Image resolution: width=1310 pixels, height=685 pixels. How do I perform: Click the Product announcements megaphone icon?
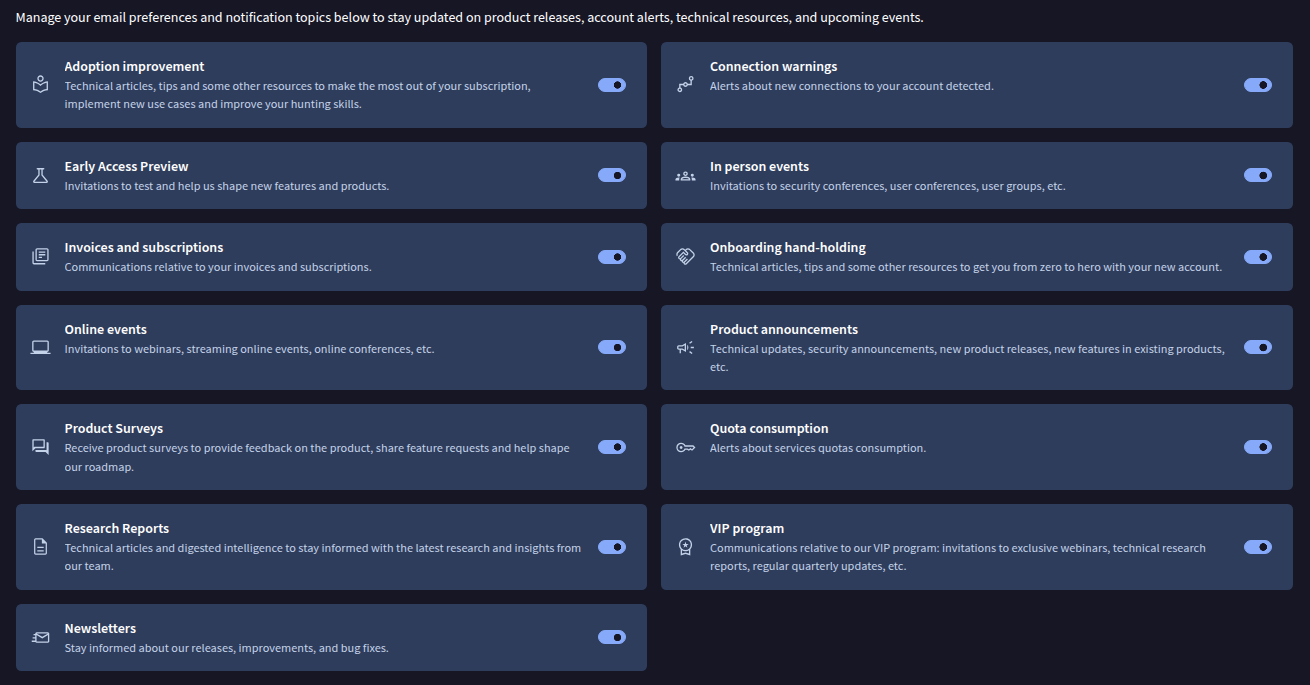[x=685, y=347]
